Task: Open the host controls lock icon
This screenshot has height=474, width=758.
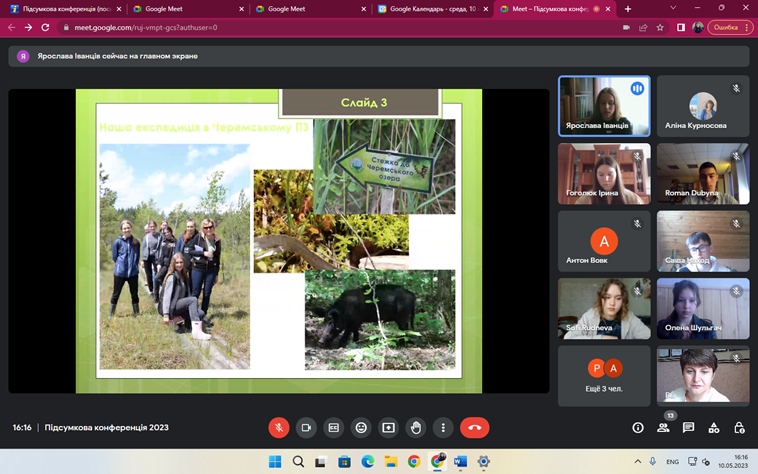Action: coord(739,428)
